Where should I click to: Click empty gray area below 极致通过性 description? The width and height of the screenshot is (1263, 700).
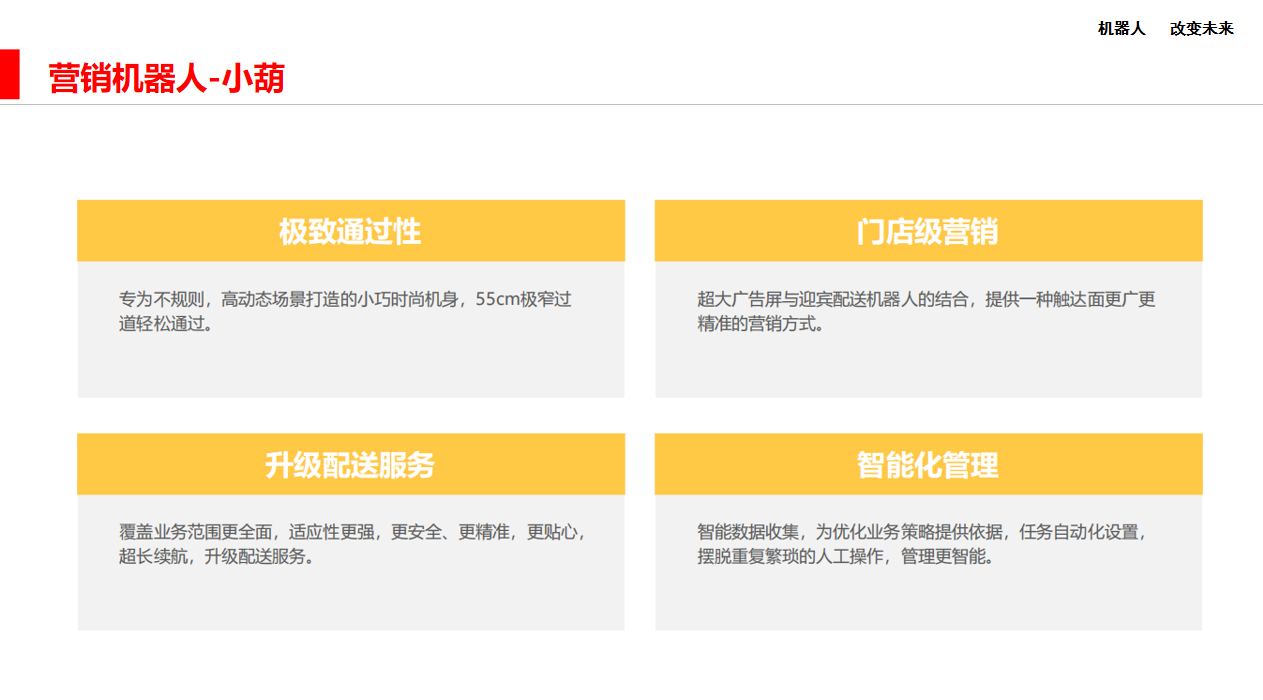[x=350, y=368]
